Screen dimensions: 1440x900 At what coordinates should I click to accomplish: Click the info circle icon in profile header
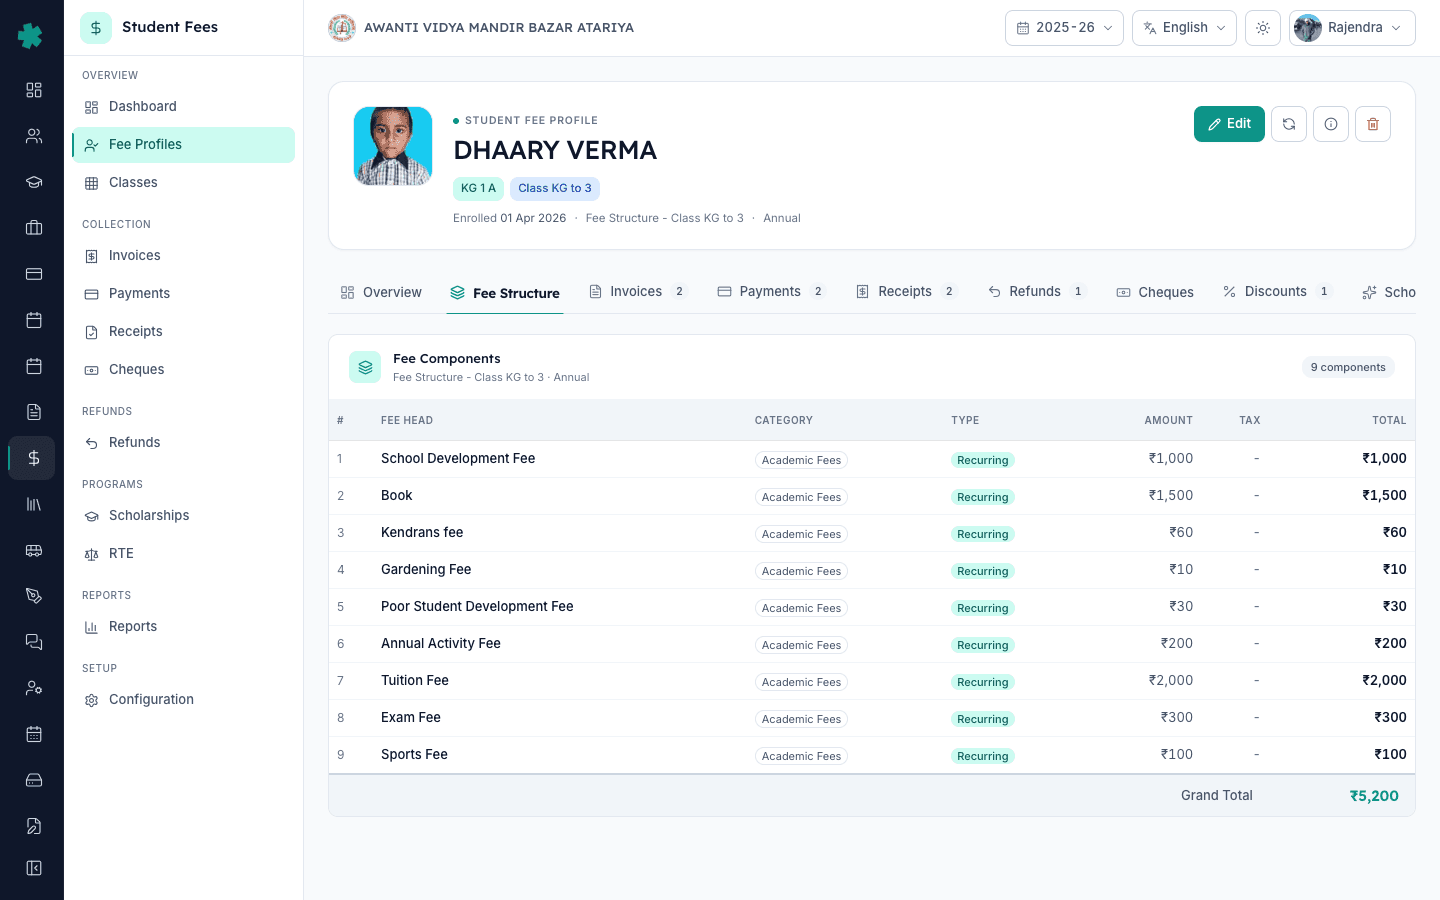(x=1331, y=124)
